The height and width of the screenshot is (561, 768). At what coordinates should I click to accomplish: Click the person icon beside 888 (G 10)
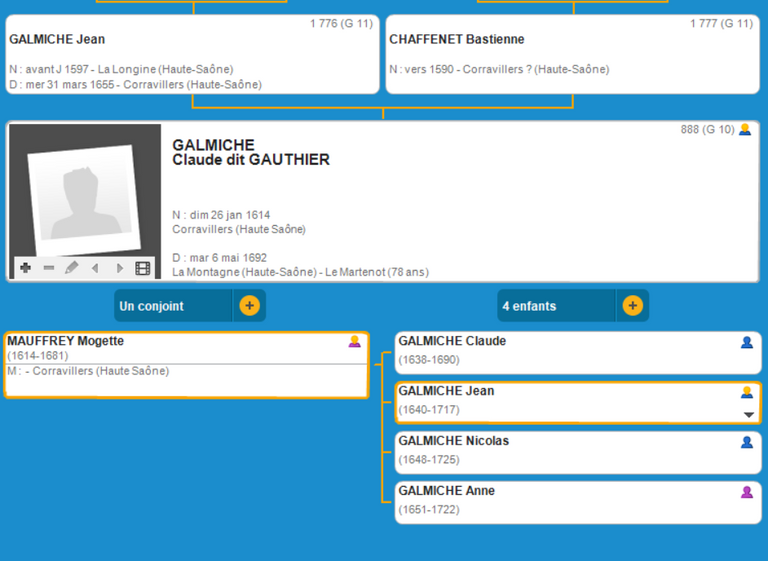745,130
